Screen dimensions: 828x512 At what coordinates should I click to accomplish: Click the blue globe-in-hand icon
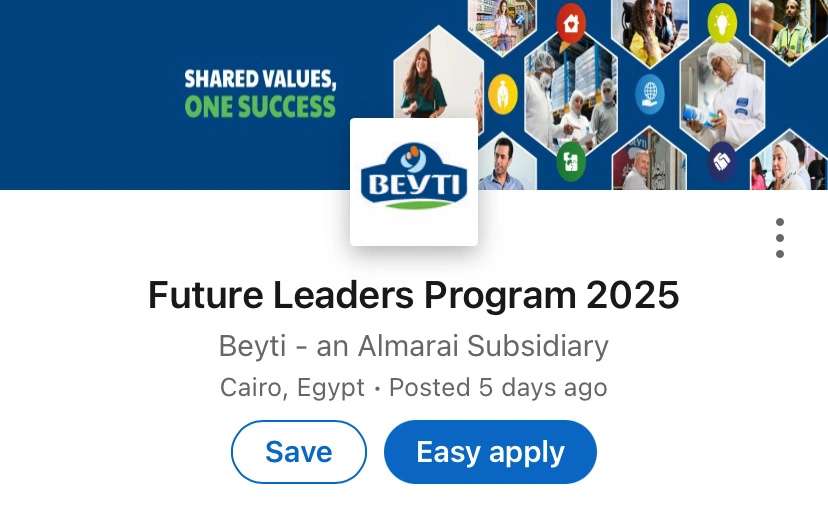pos(649,94)
